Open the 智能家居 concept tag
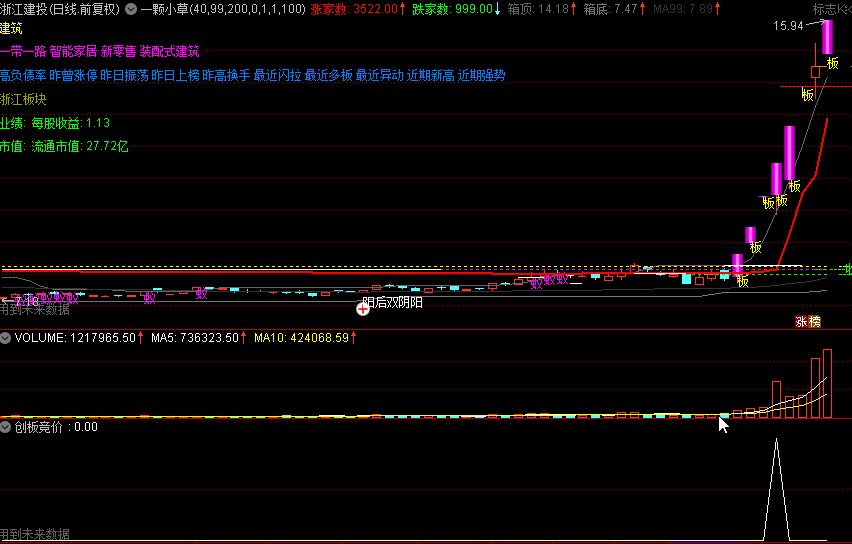Screen dimensions: 852x544 pyautogui.click(x=73, y=52)
